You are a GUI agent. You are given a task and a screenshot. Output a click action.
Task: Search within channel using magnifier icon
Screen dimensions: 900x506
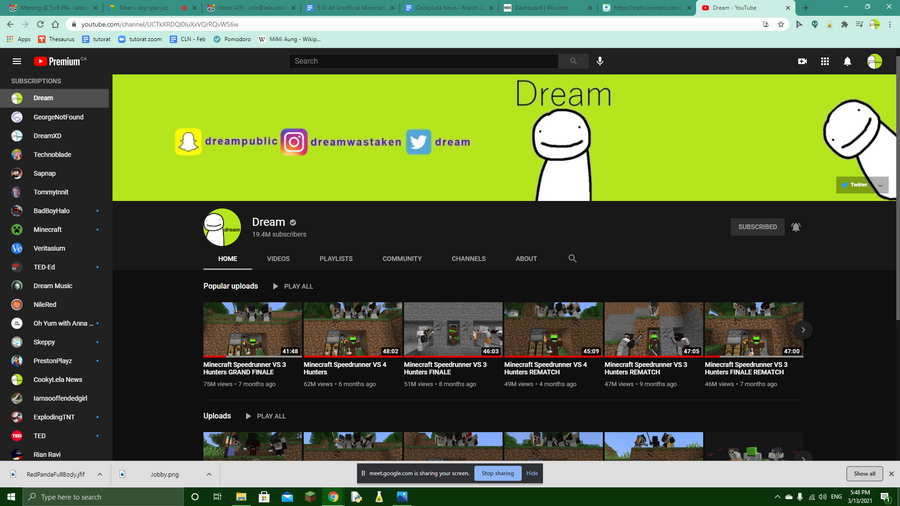[572, 259]
